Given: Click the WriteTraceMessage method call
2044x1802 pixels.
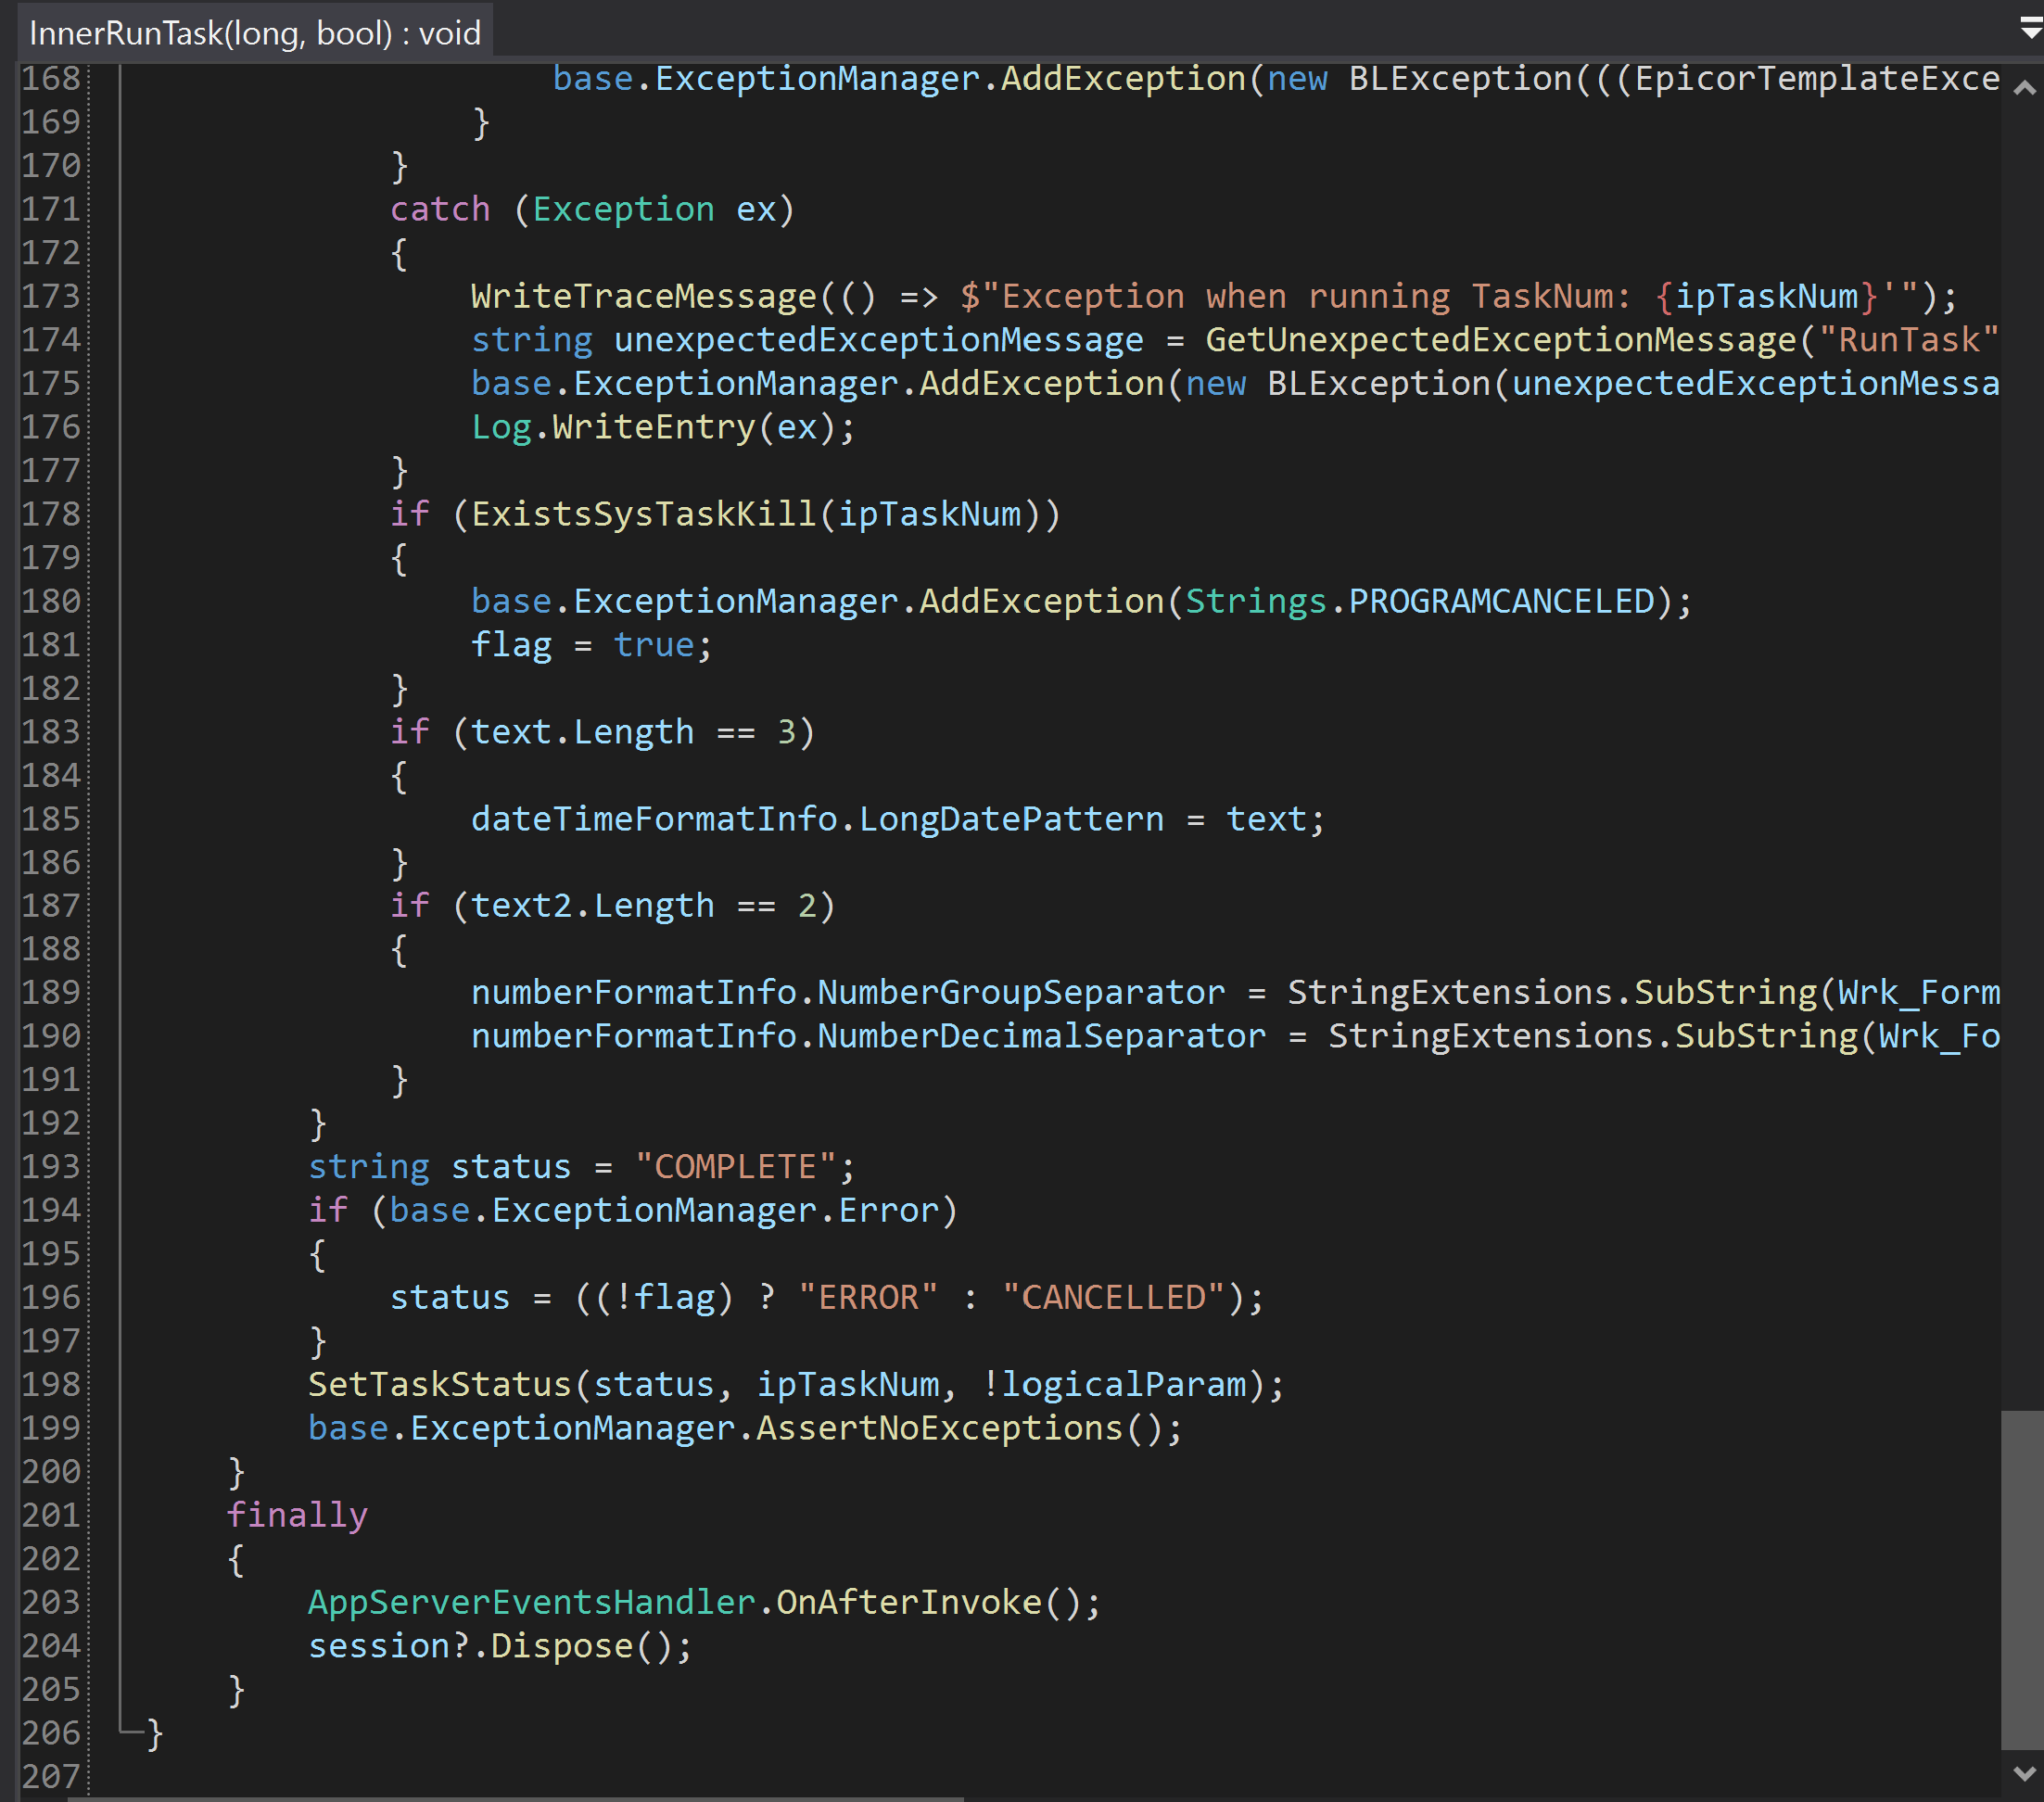Looking at the screenshot, I should (x=643, y=296).
